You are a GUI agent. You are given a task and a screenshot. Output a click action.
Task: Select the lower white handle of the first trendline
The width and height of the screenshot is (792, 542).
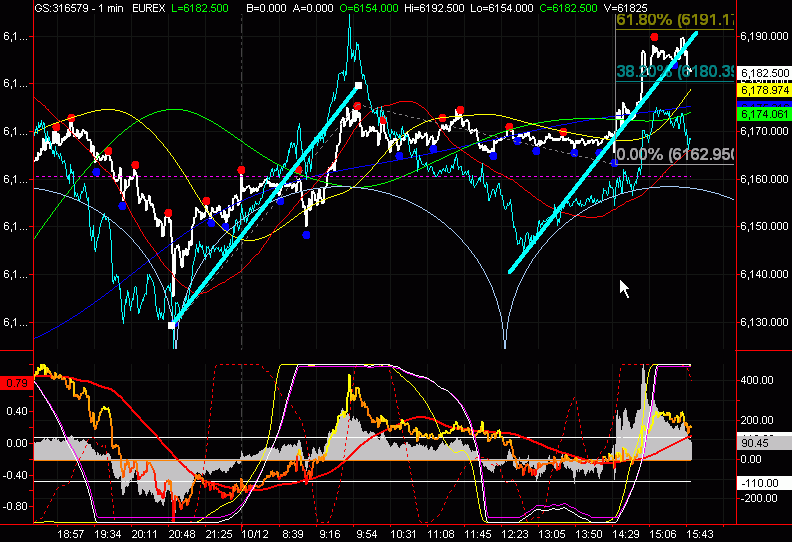pyautogui.click(x=172, y=325)
